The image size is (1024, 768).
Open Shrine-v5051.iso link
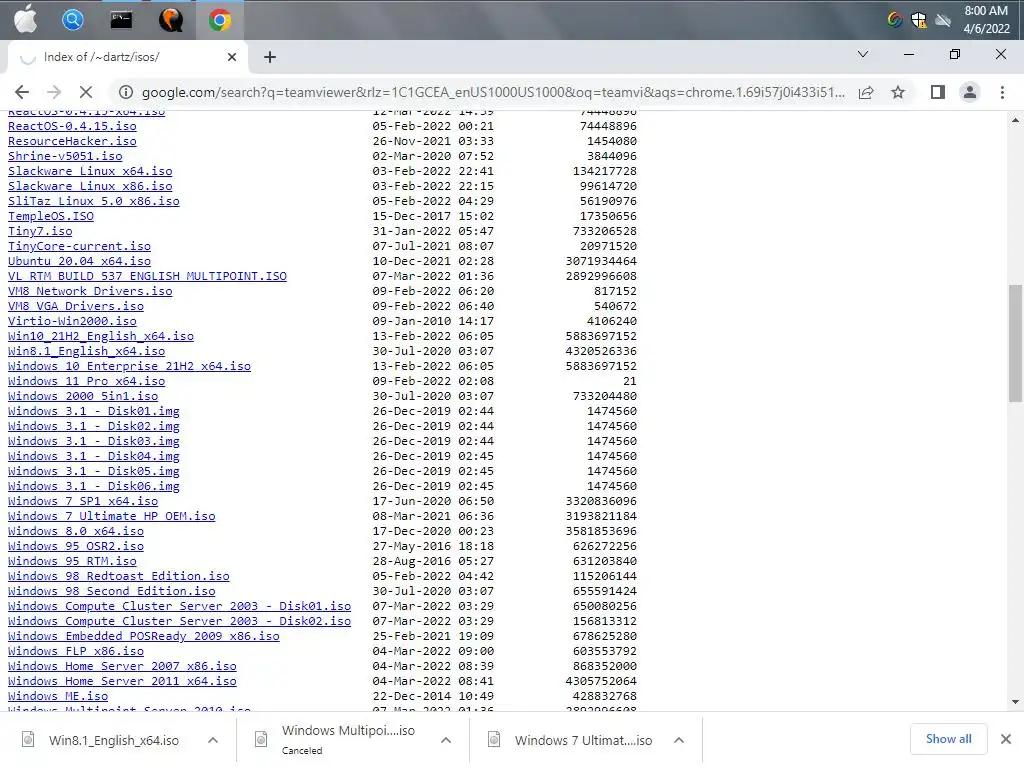pos(65,156)
